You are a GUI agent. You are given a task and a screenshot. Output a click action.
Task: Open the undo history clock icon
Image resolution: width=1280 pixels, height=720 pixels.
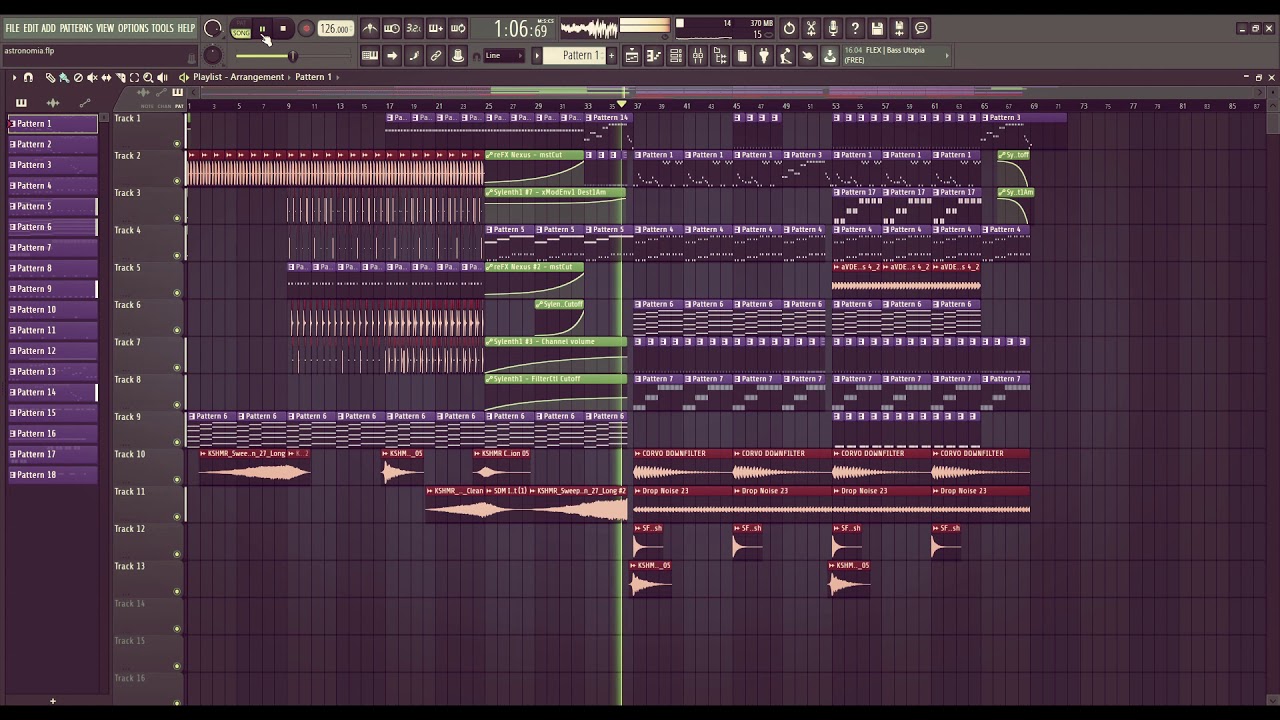[790, 28]
